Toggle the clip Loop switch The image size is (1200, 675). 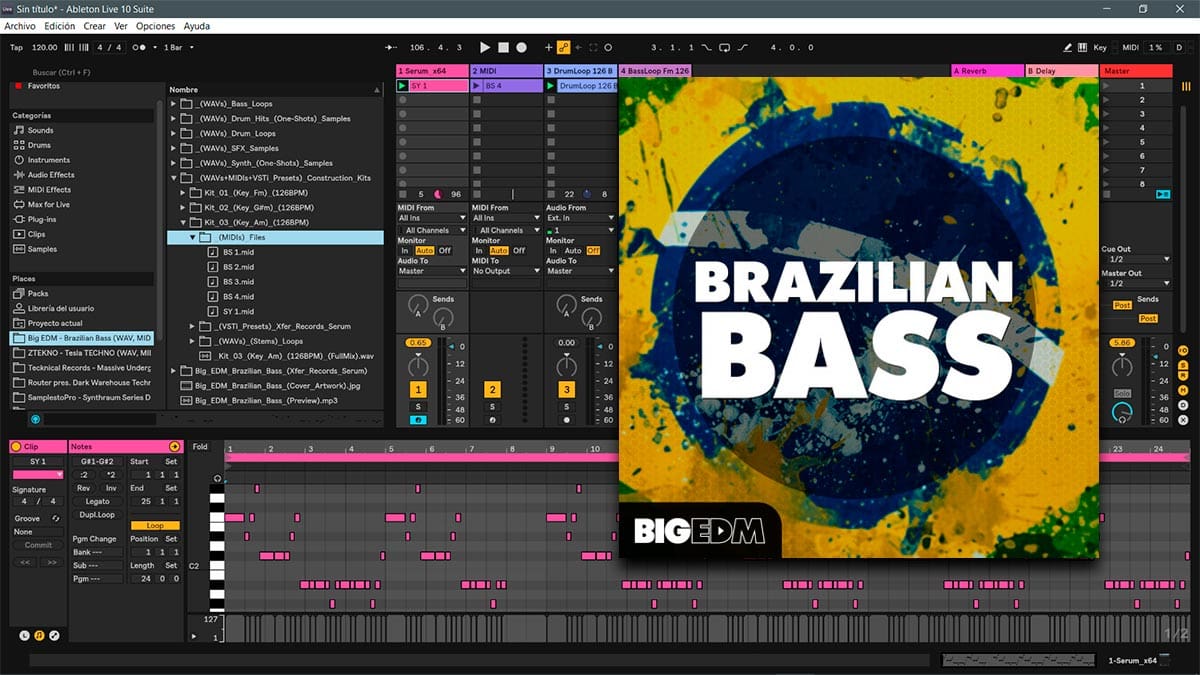155,525
